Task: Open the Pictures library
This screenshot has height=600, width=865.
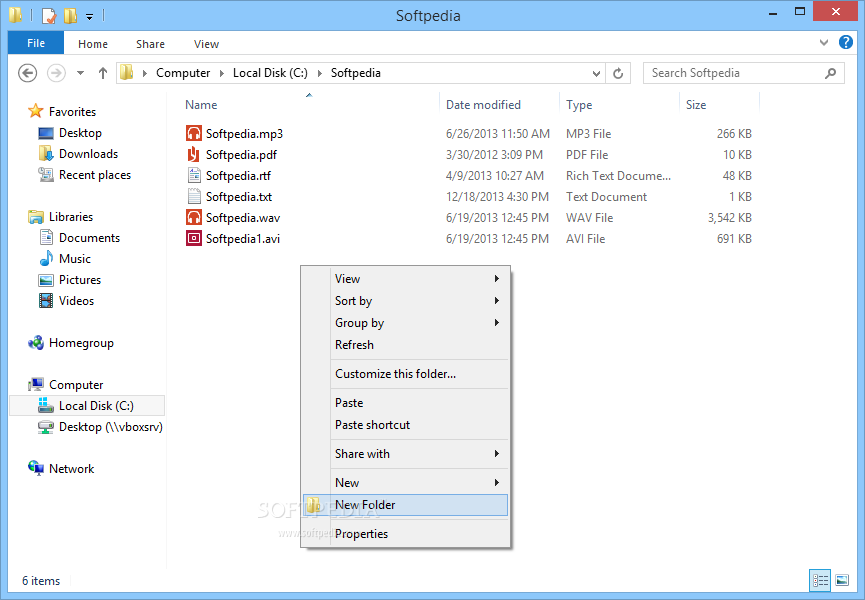Action: (80, 280)
